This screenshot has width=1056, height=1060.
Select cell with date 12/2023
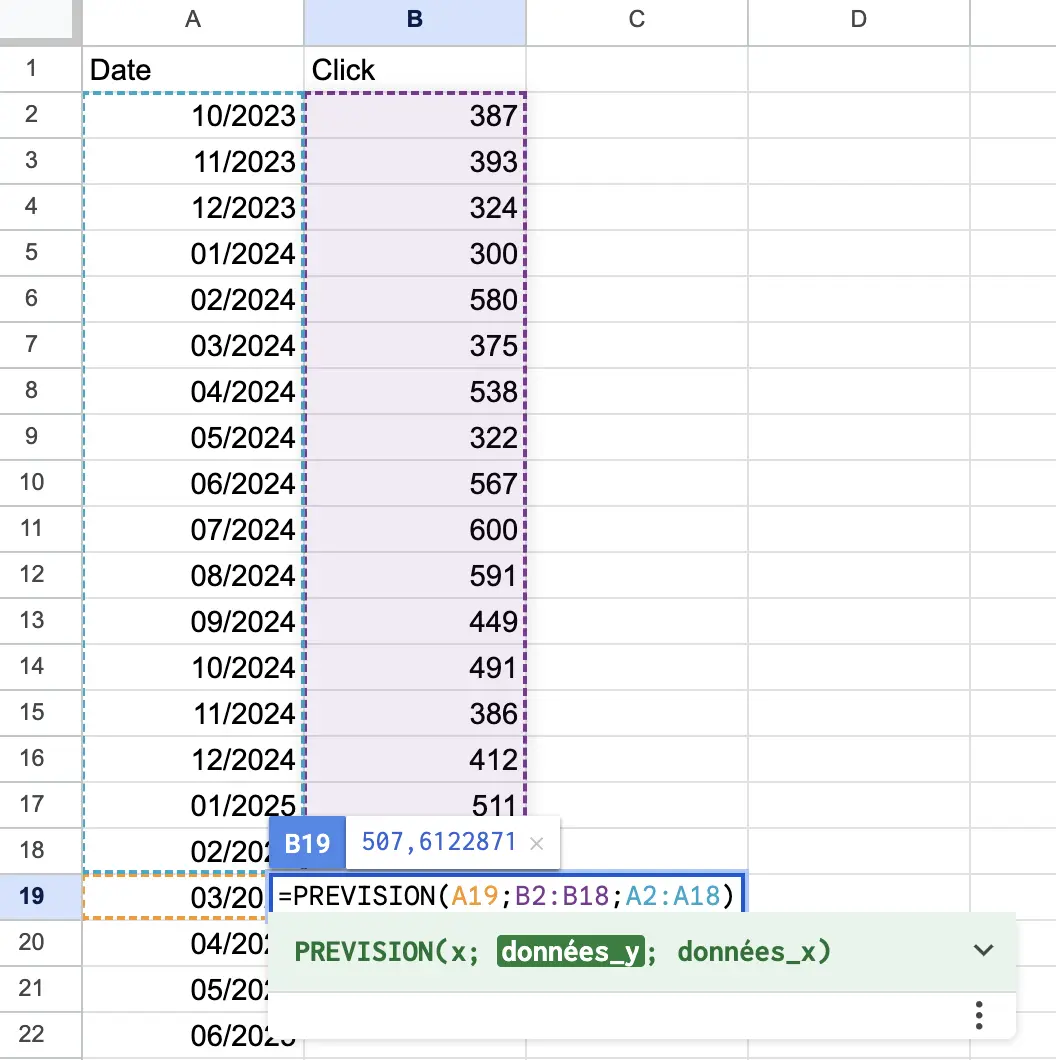click(193, 207)
